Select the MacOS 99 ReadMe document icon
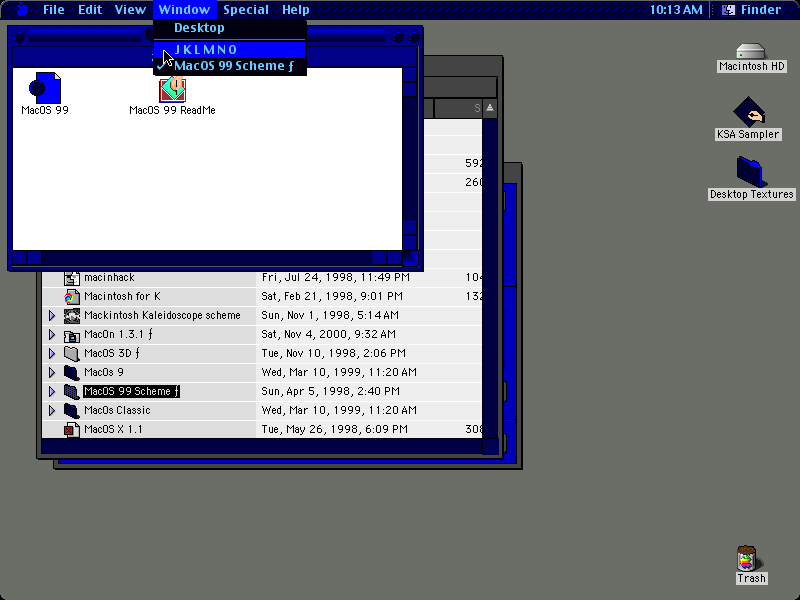The image size is (800, 600). point(172,89)
